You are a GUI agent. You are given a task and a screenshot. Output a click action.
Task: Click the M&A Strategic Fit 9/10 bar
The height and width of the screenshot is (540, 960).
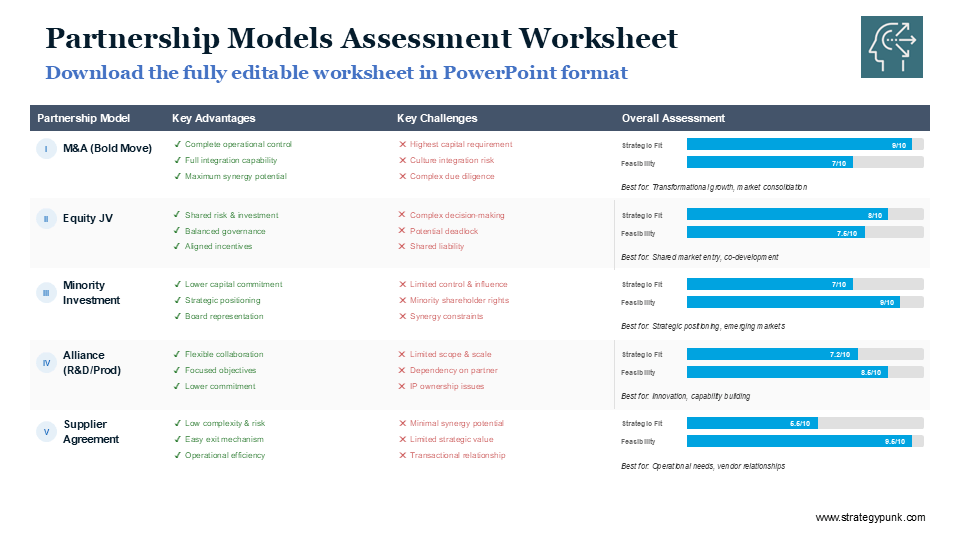pyautogui.click(x=798, y=145)
